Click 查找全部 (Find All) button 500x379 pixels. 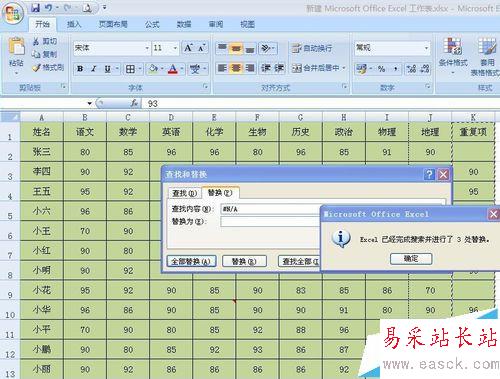(299, 261)
